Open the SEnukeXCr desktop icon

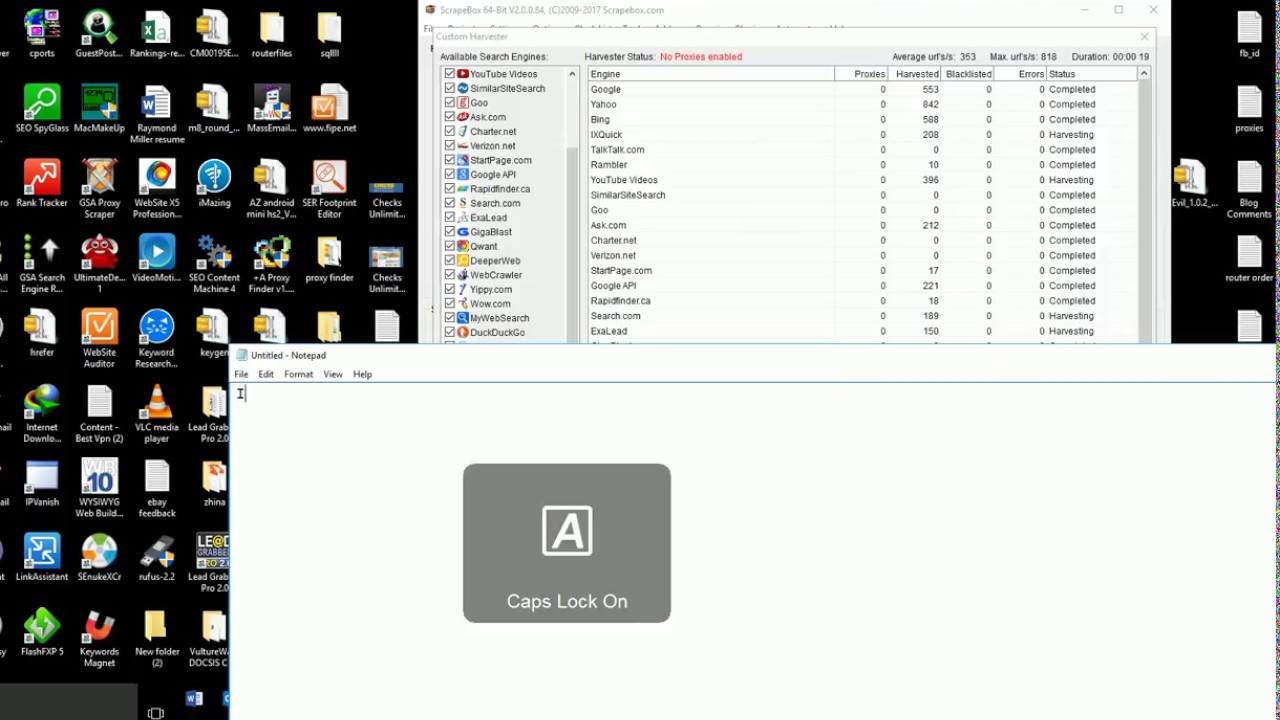pos(99,558)
